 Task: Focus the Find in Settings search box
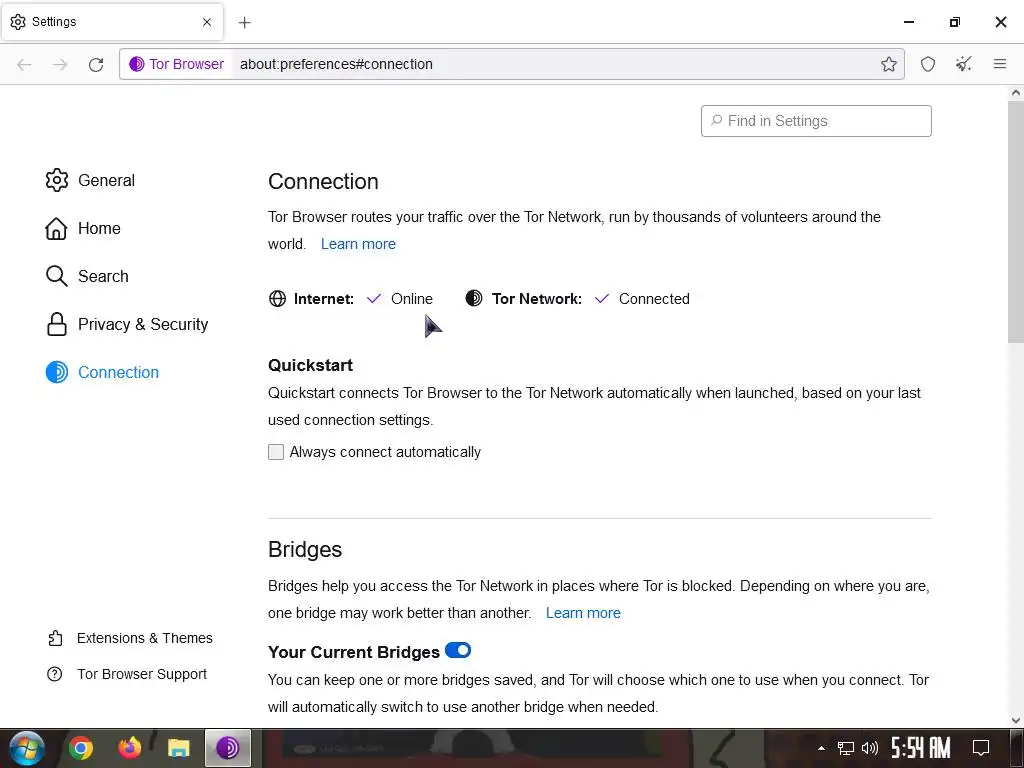coord(816,121)
